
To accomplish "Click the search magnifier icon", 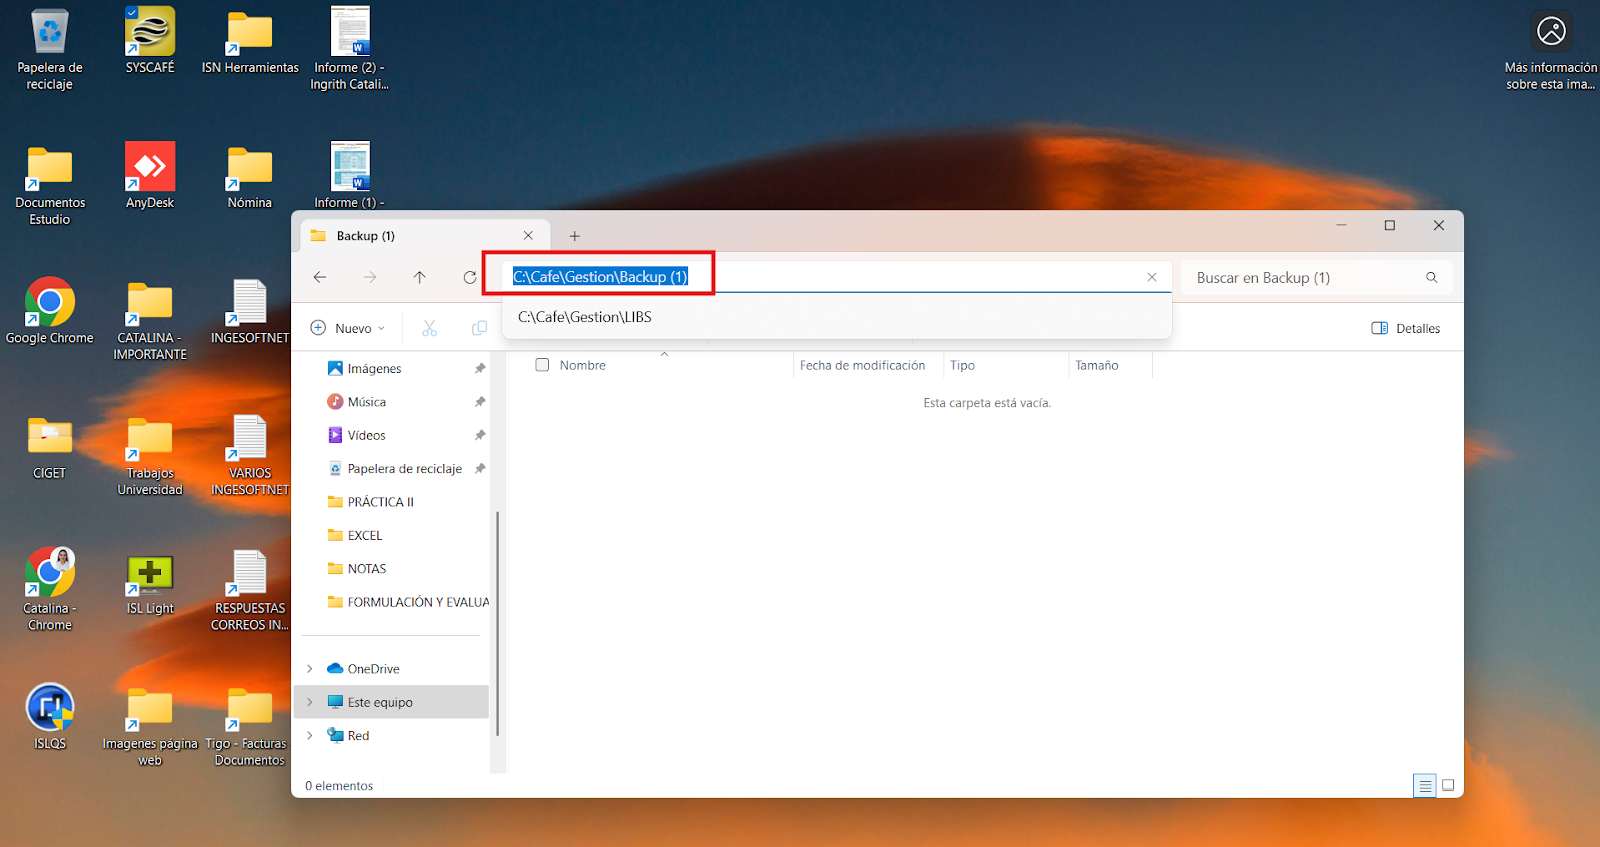I will click(x=1431, y=277).
